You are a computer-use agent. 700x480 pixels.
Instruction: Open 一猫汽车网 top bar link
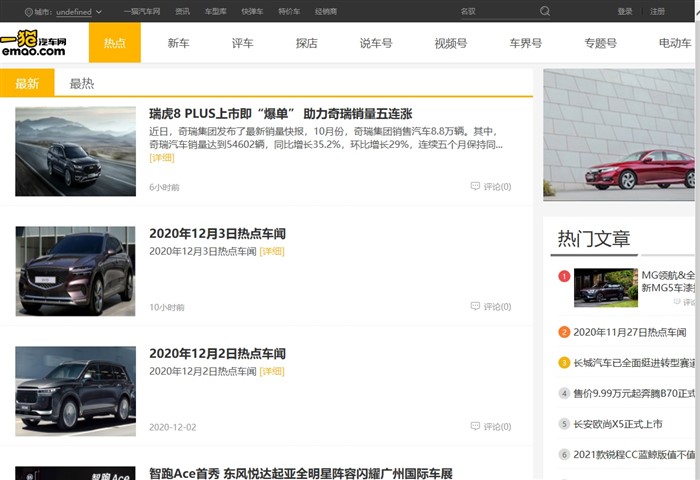[x=142, y=12]
